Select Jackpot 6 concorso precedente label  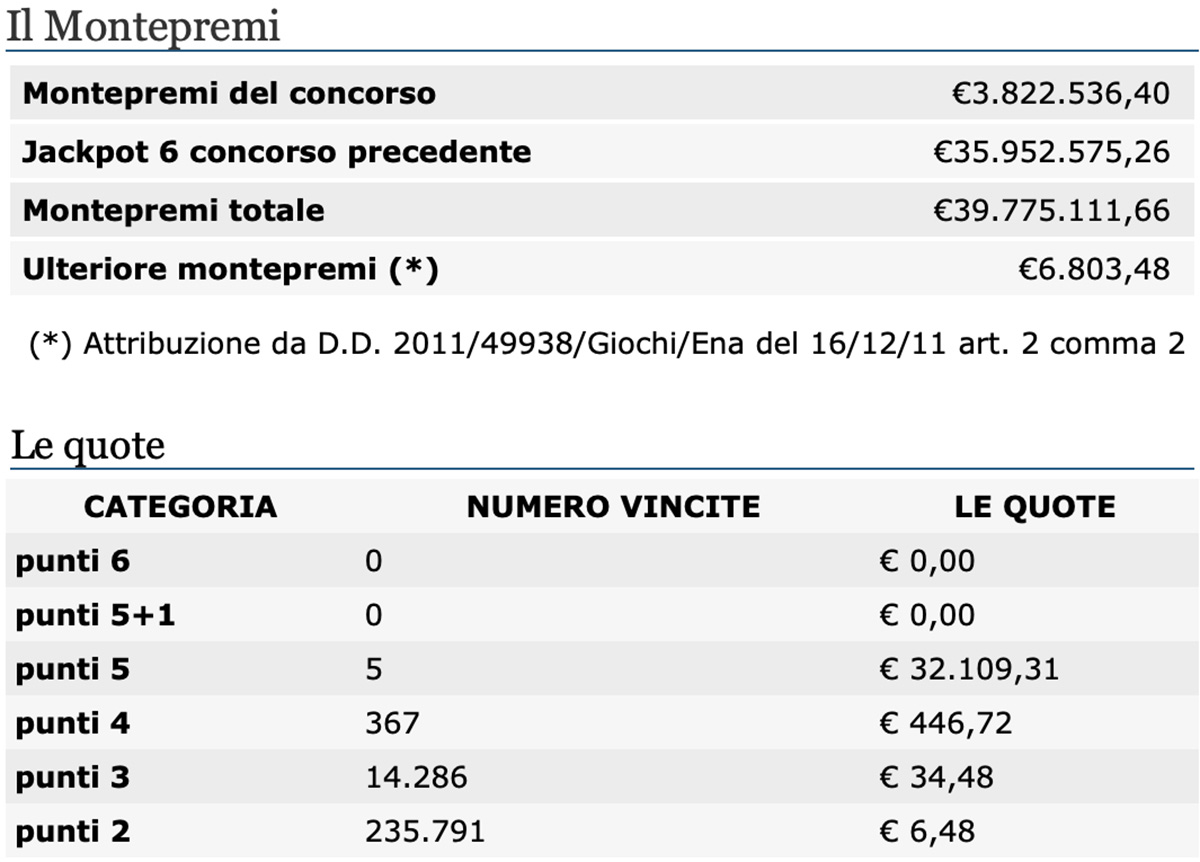coord(277,152)
